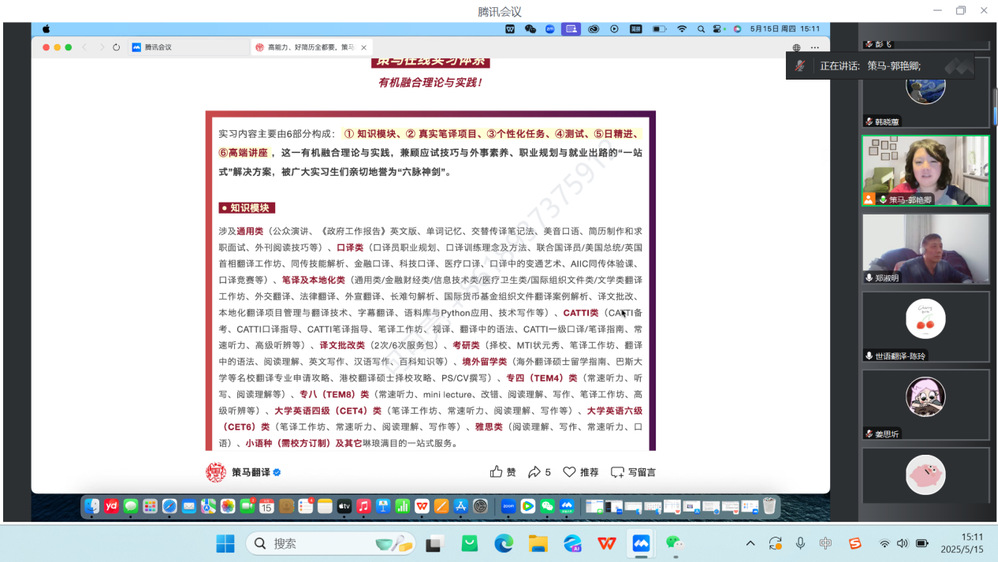Open WPS Office in the Windows taskbar
This screenshot has height=562, width=998.
(607, 544)
